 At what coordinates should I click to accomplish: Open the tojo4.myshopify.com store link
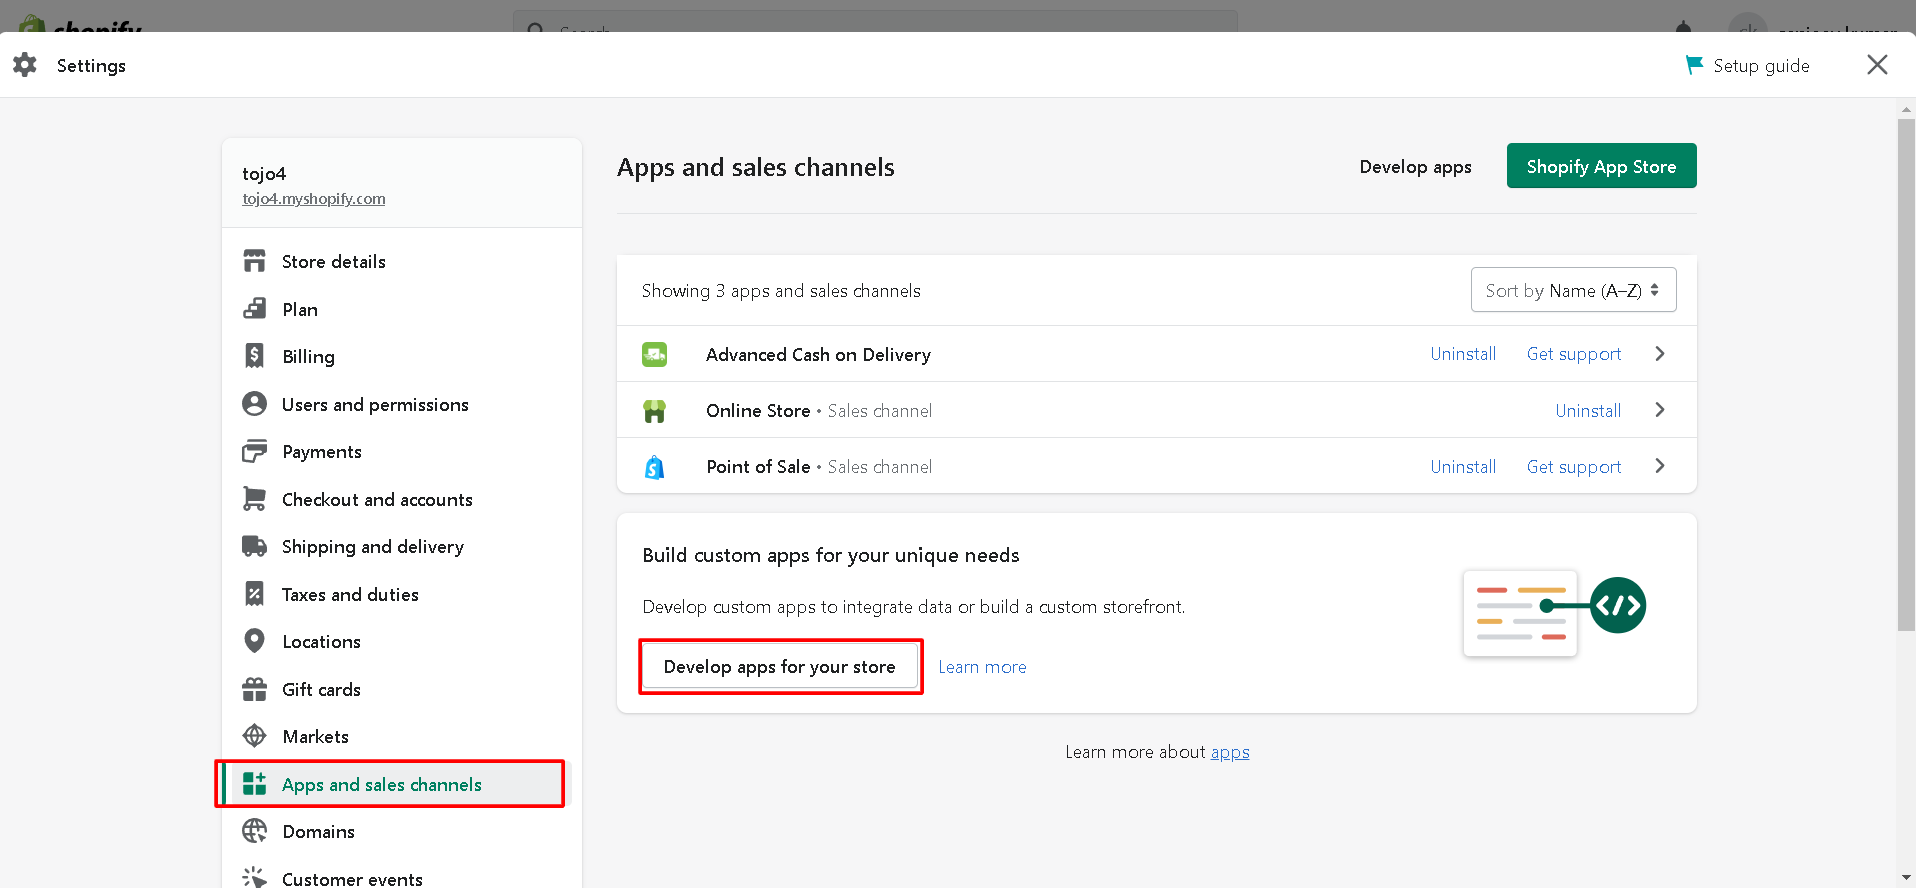point(313,199)
